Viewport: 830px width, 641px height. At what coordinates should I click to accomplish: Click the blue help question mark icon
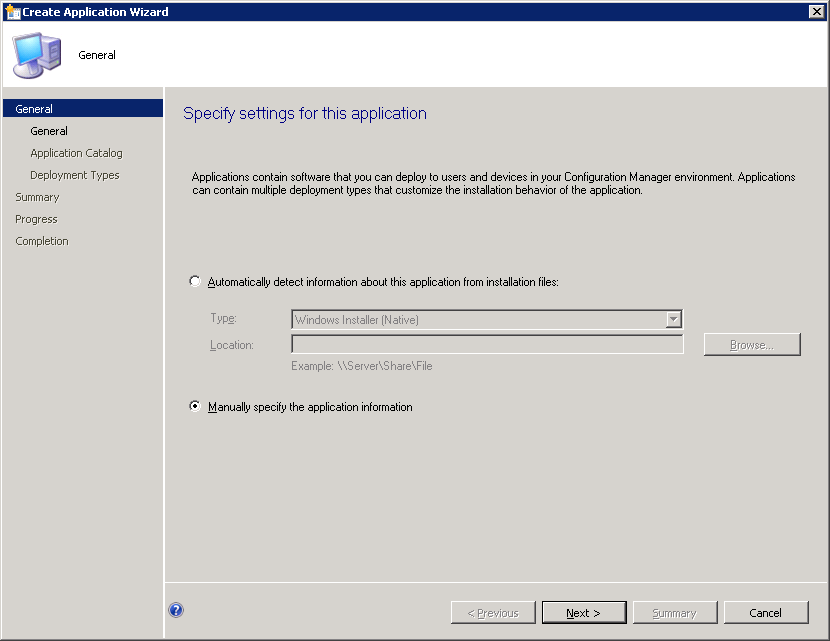click(176, 611)
